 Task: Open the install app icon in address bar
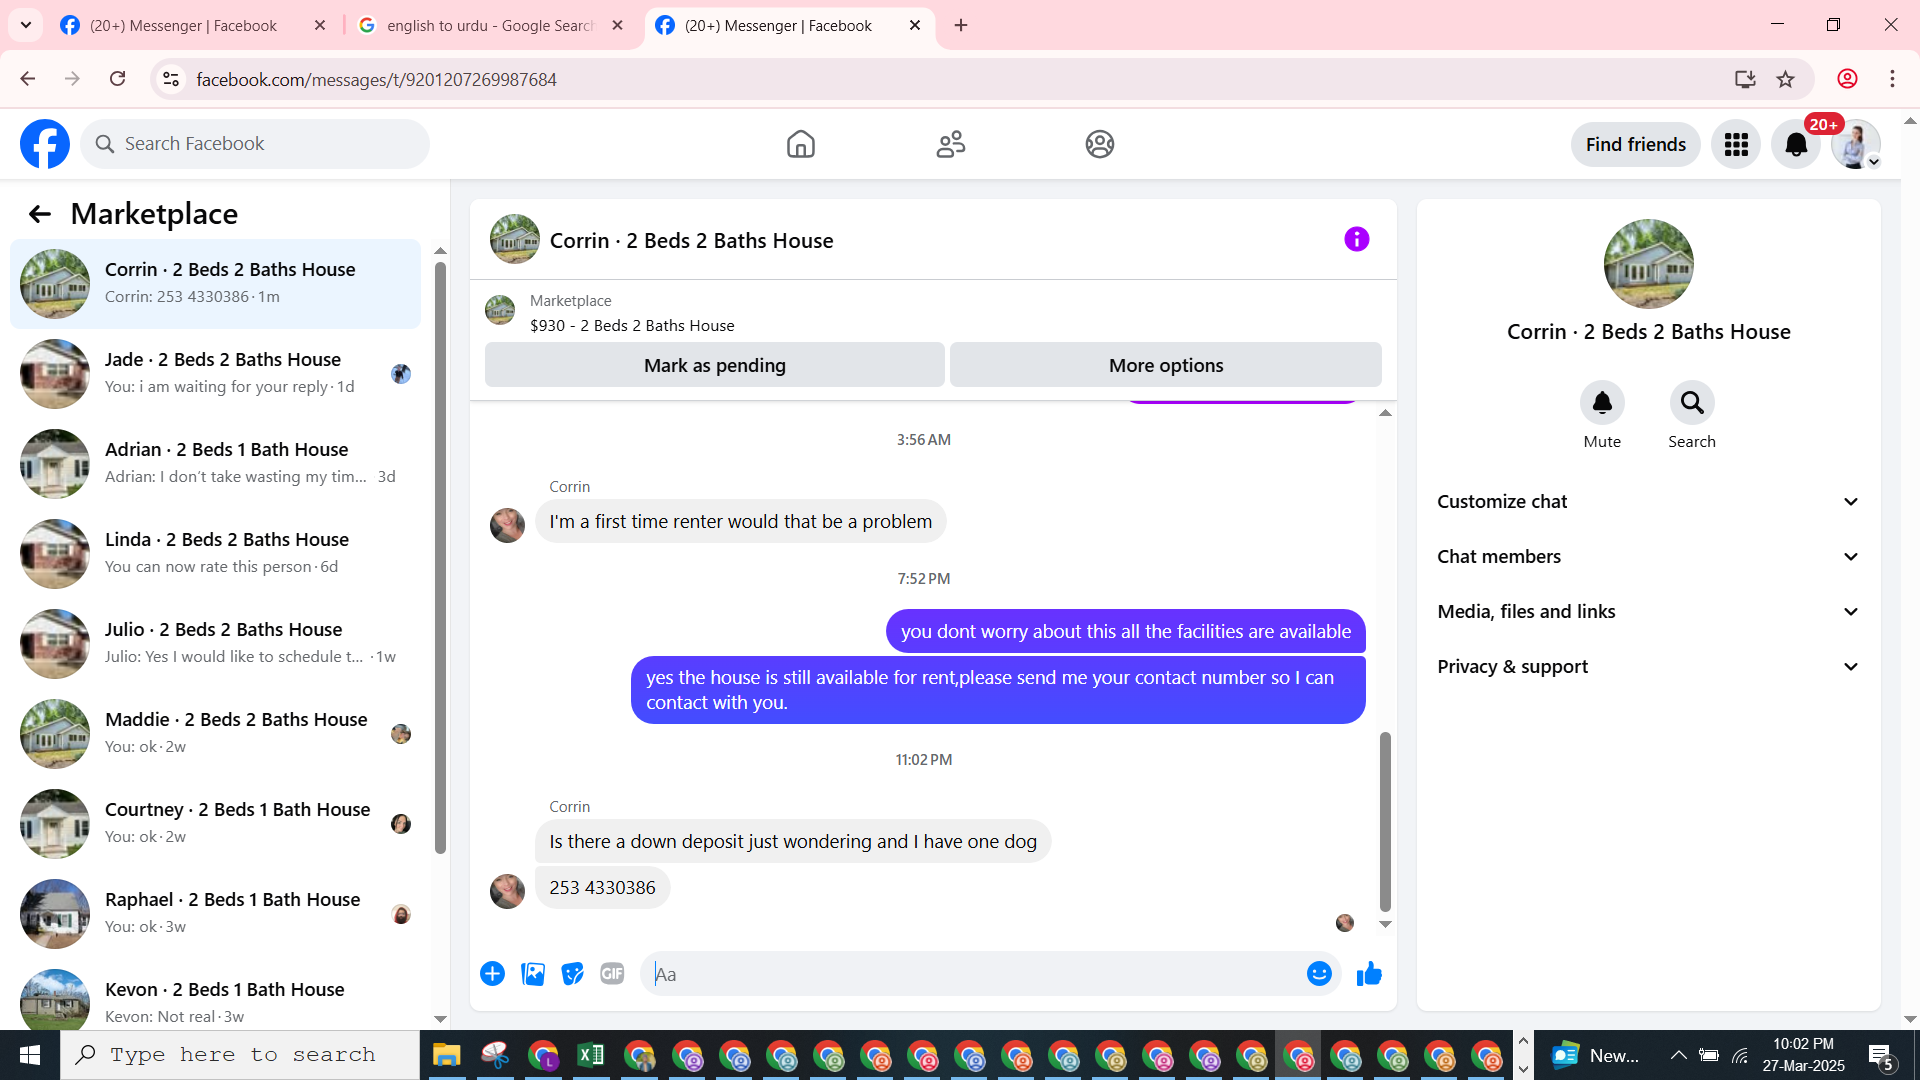pos(1745,79)
